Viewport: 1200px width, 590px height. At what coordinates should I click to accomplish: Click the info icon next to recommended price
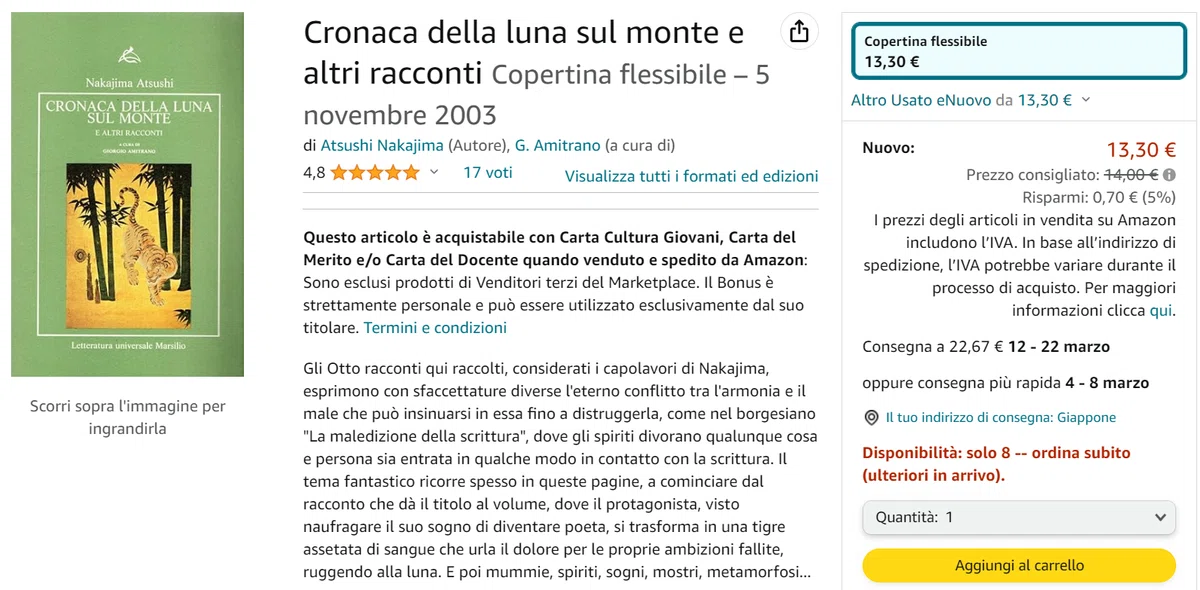pyautogui.click(x=1170, y=175)
